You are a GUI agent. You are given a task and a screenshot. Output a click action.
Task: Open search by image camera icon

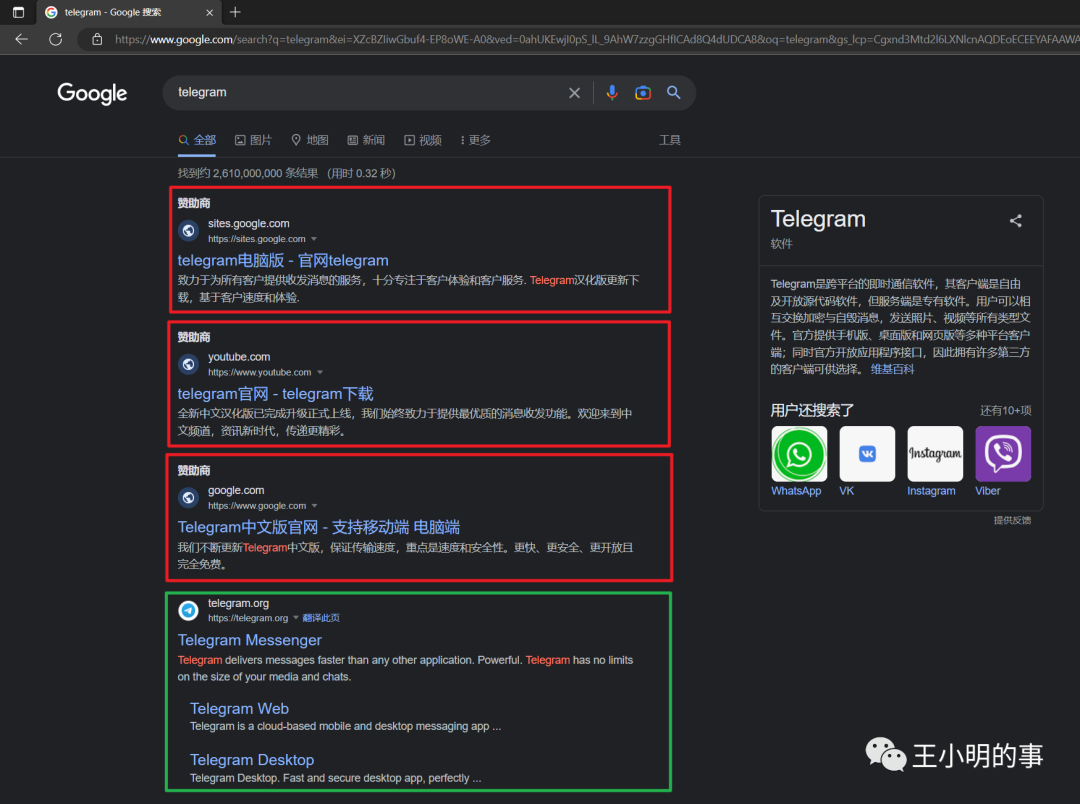pos(643,93)
